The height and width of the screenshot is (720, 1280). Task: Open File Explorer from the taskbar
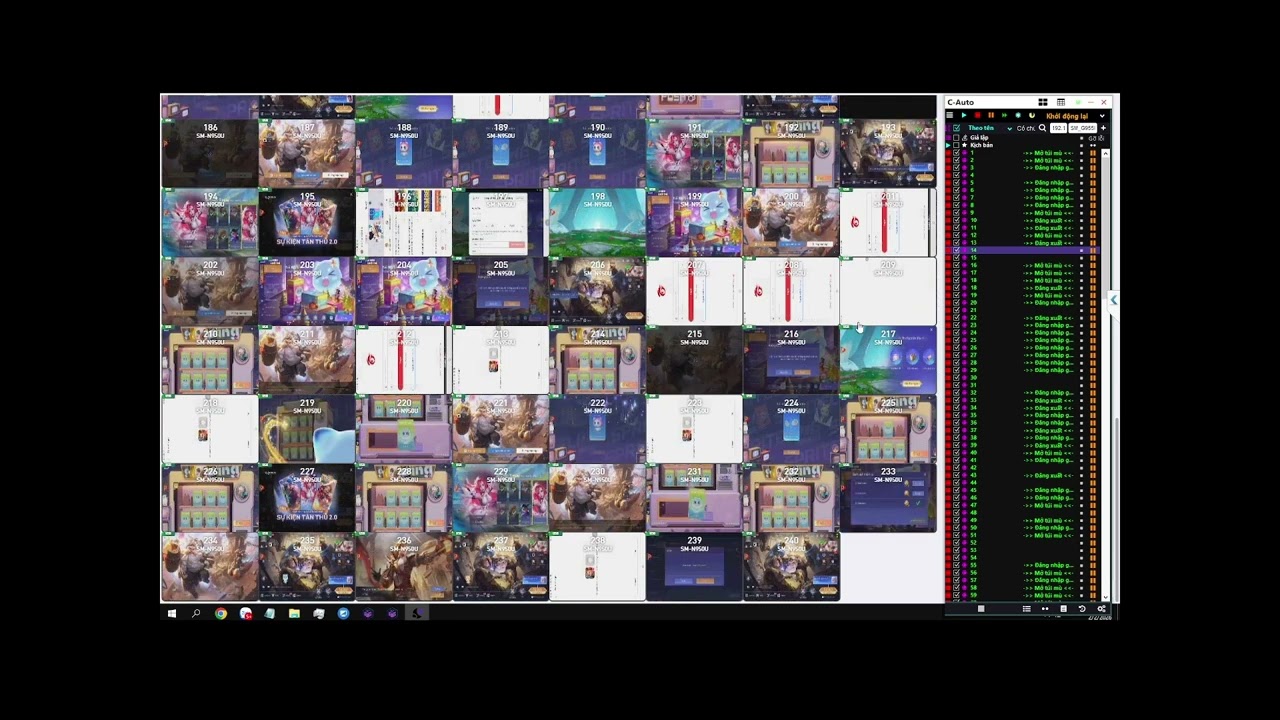(x=294, y=613)
